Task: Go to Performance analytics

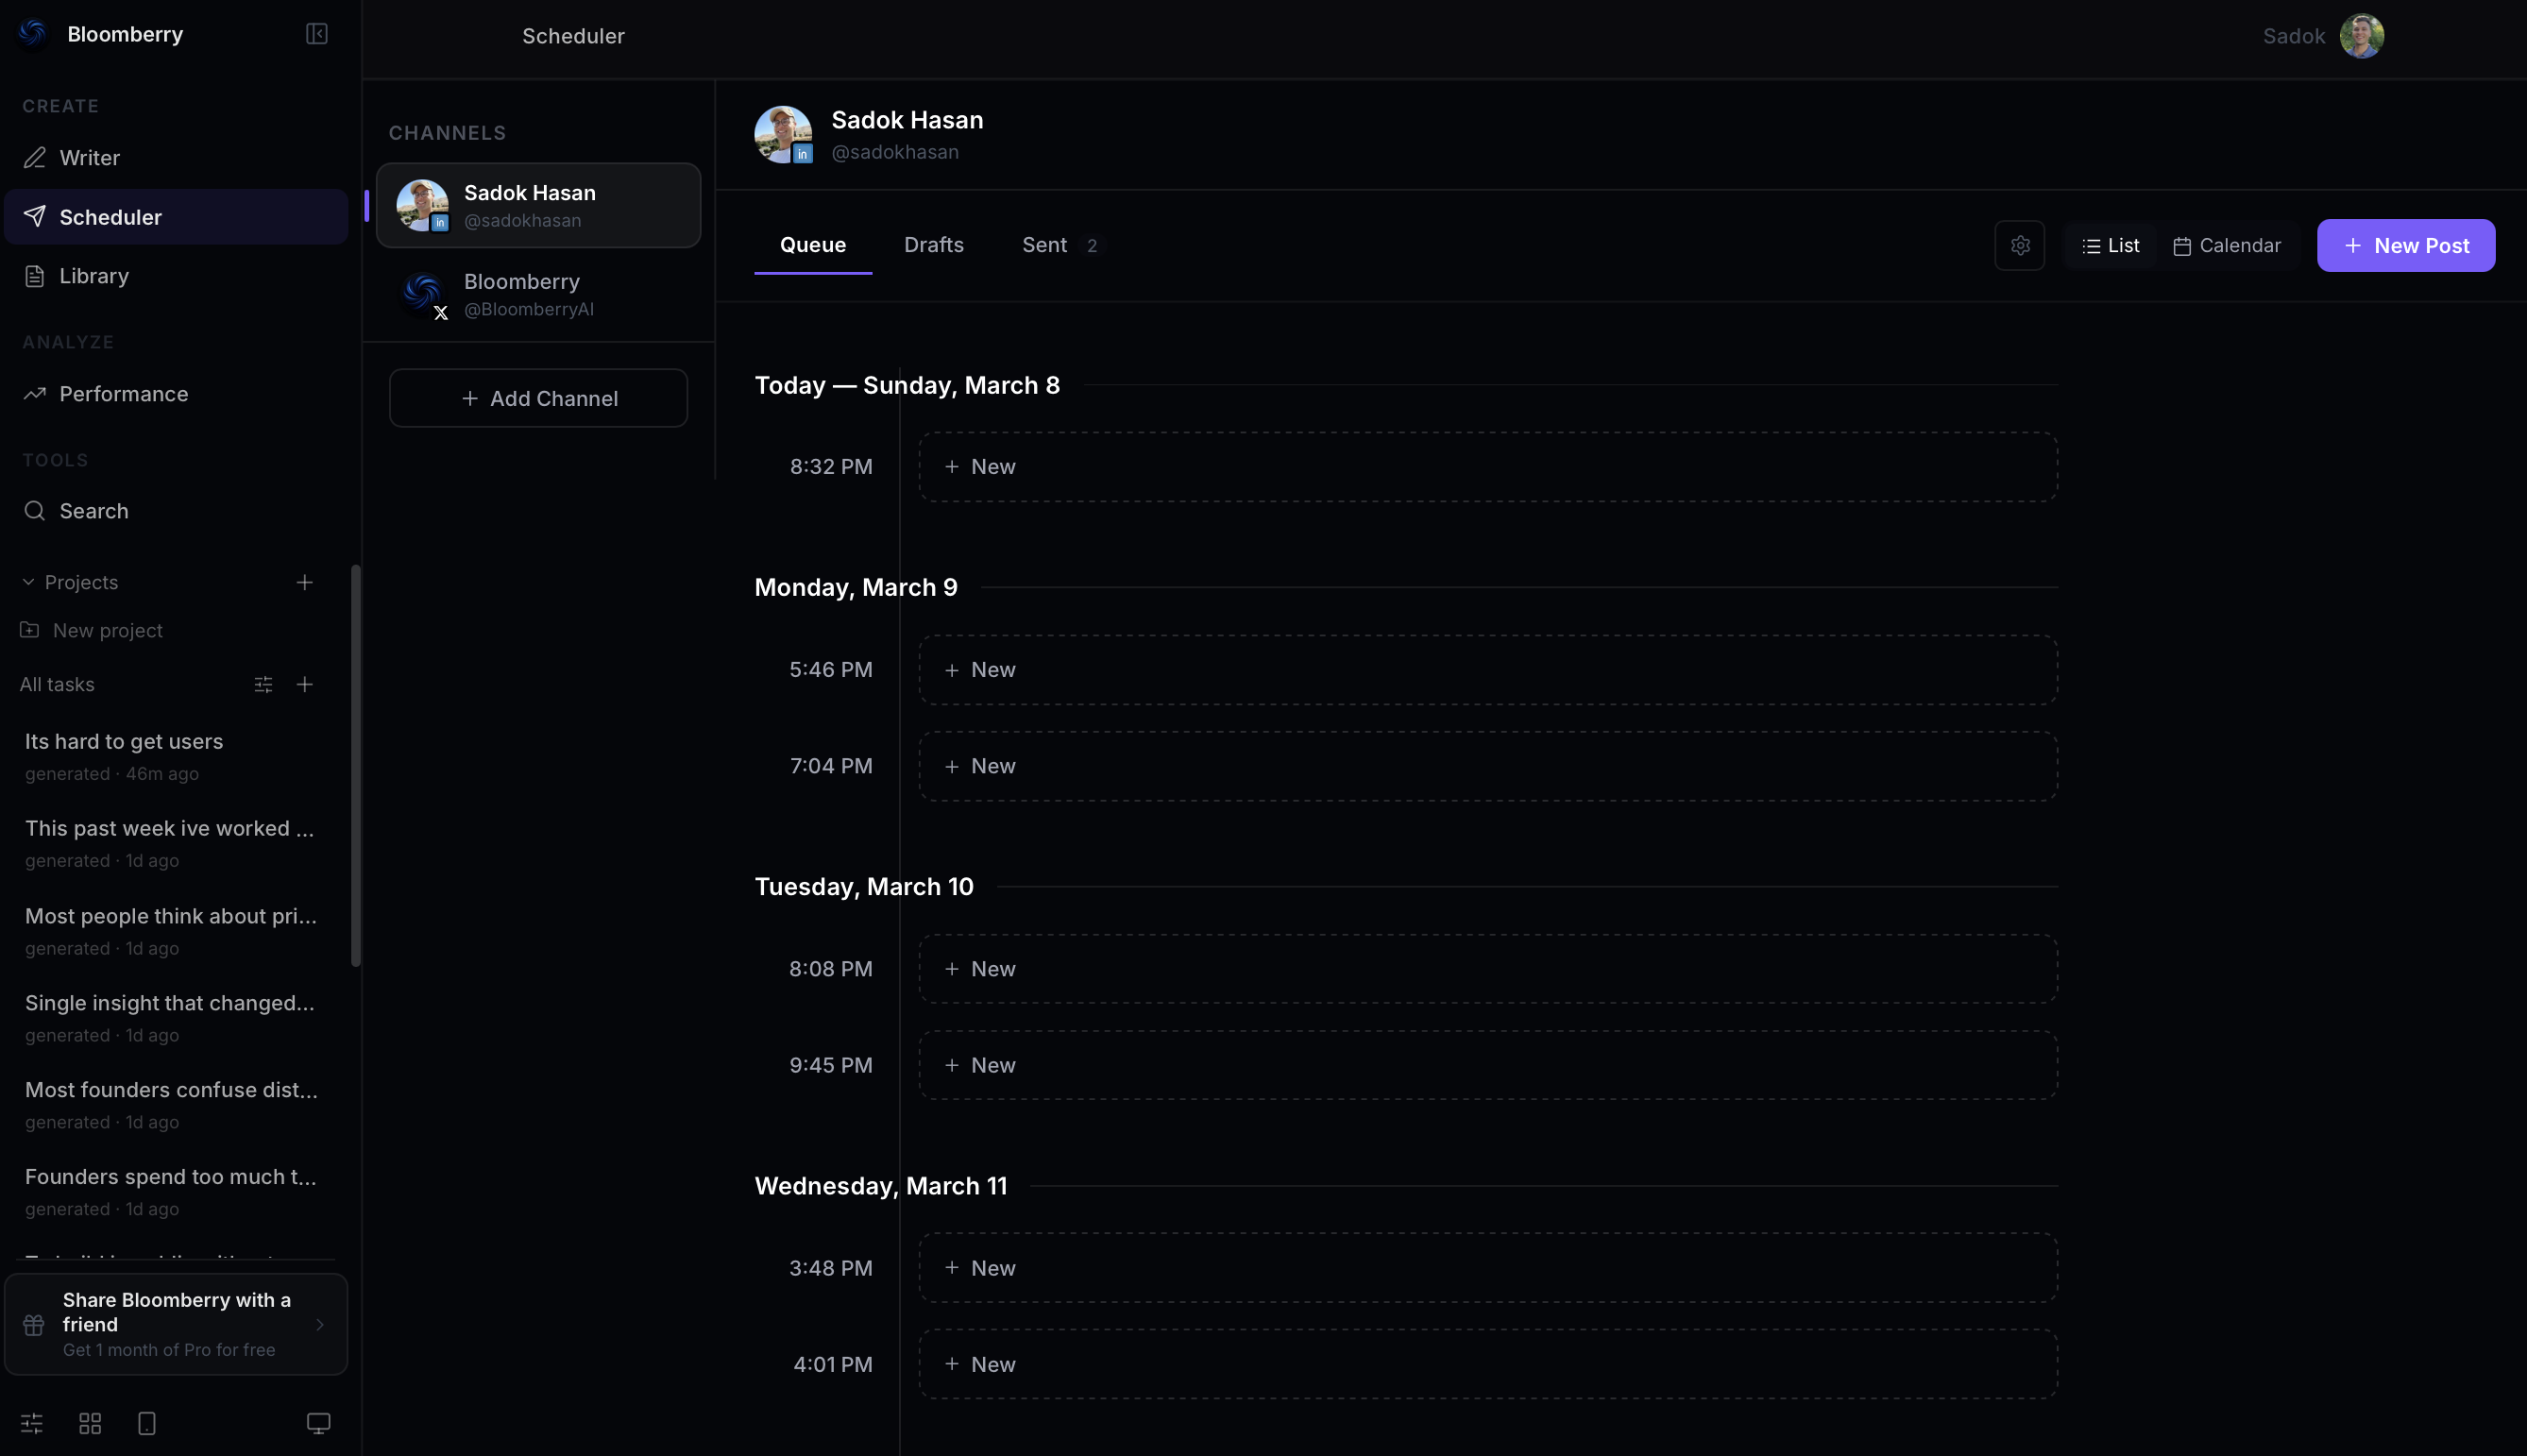Action: [x=176, y=394]
